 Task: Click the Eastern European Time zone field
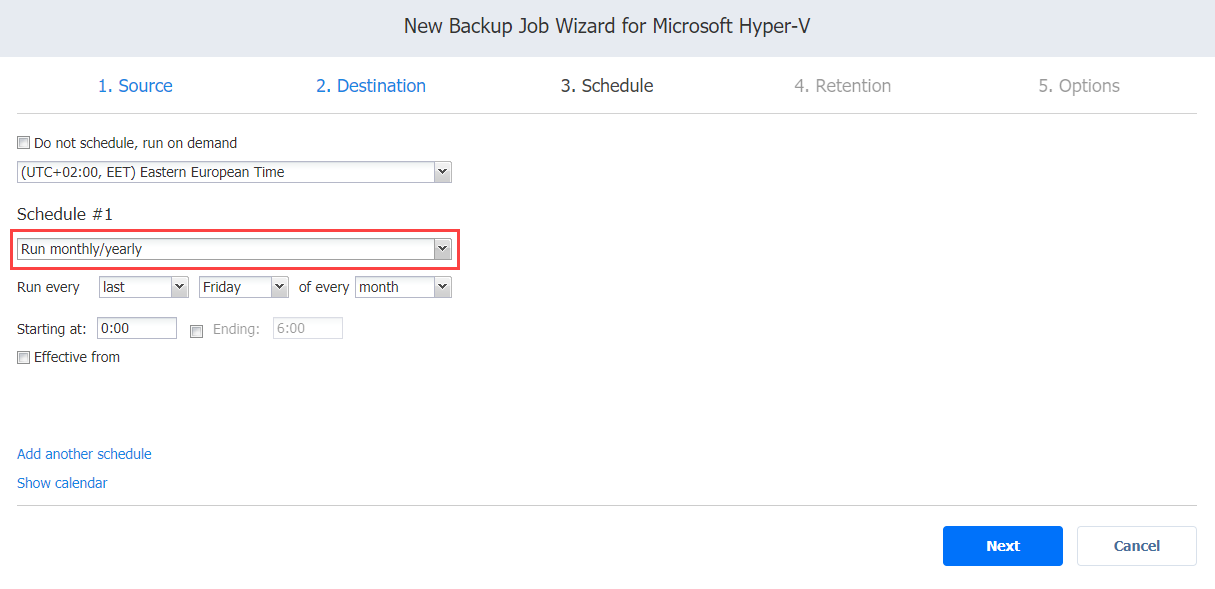tap(234, 172)
